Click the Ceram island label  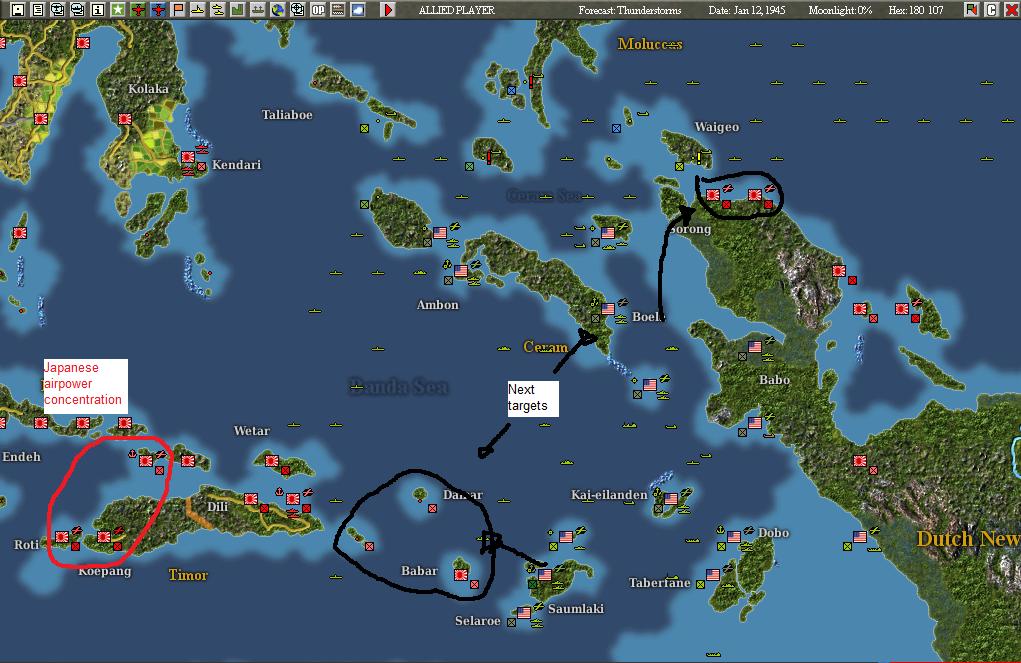tap(545, 346)
